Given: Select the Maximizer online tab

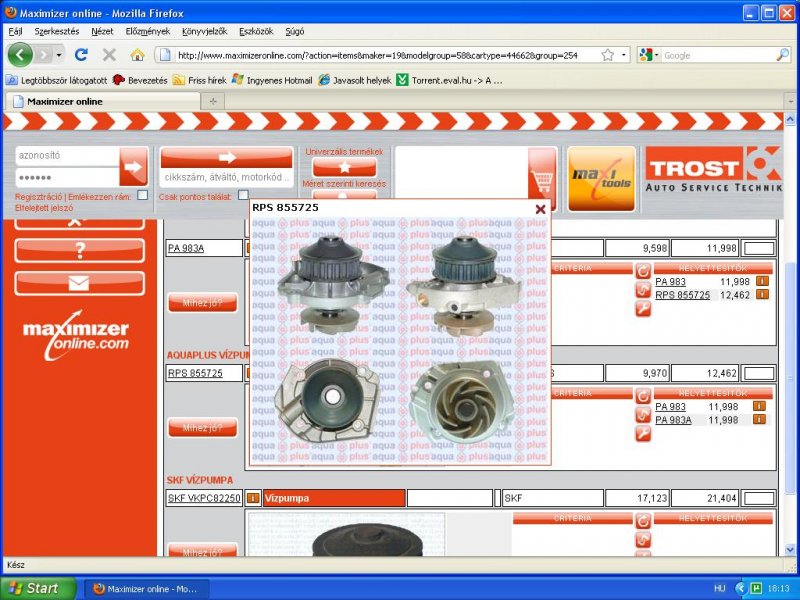Looking at the screenshot, I should (102, 102).
